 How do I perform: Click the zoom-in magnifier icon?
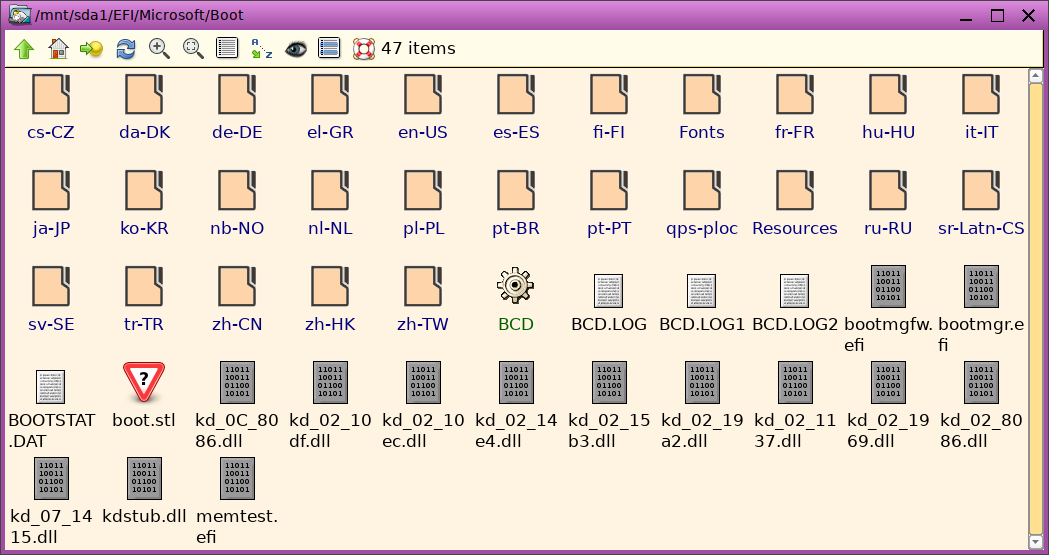pos(159,48)
